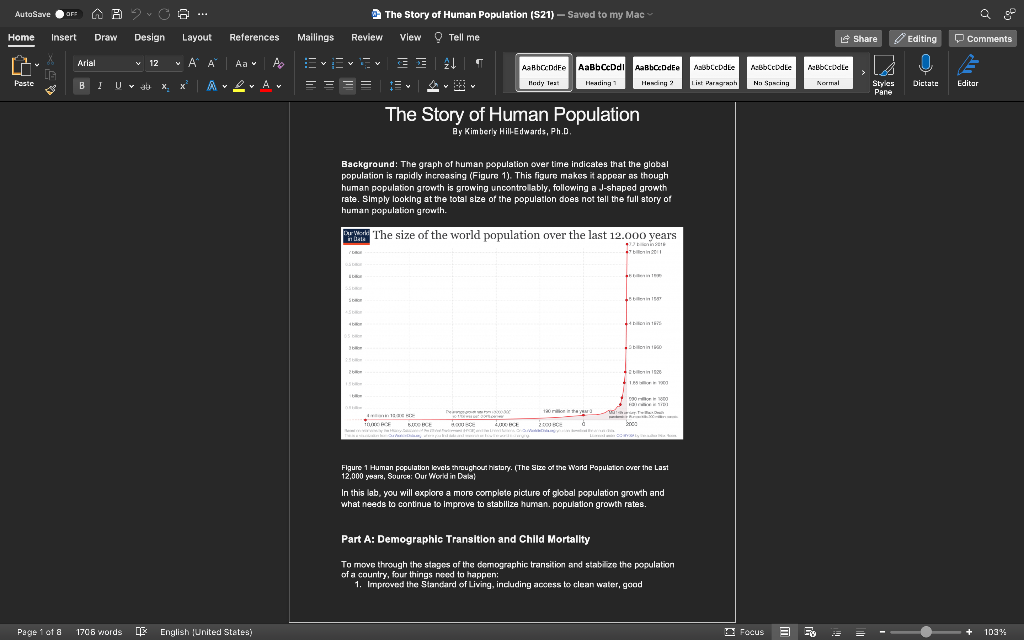Switch to the Mailings ribbon tab
This screenshot has width=1024, height=640.
click(315, 36)
